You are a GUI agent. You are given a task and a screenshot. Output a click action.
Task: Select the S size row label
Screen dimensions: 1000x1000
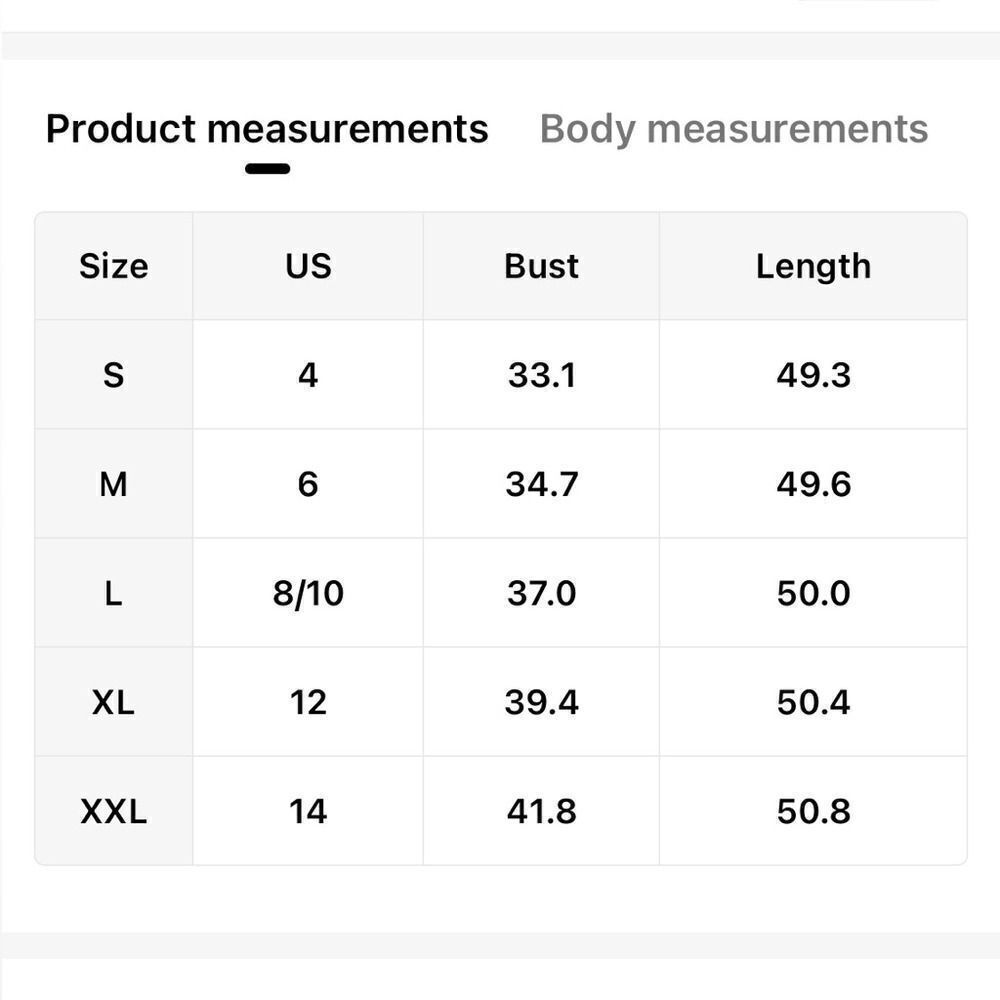tap(114, 375)
